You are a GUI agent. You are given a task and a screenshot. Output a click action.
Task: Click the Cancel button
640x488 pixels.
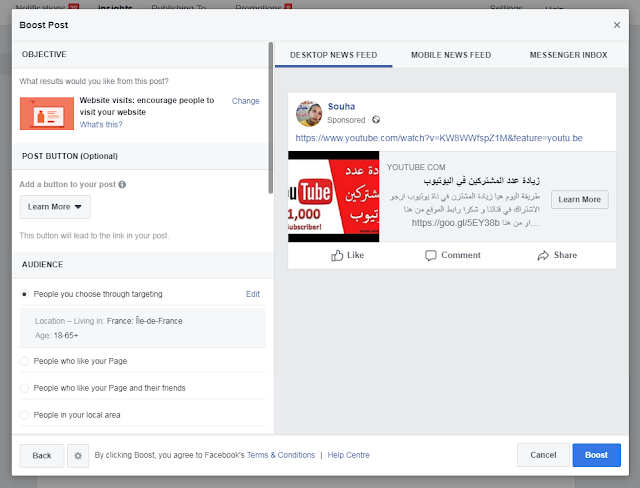pyautogui.click(x=543, y=455)
